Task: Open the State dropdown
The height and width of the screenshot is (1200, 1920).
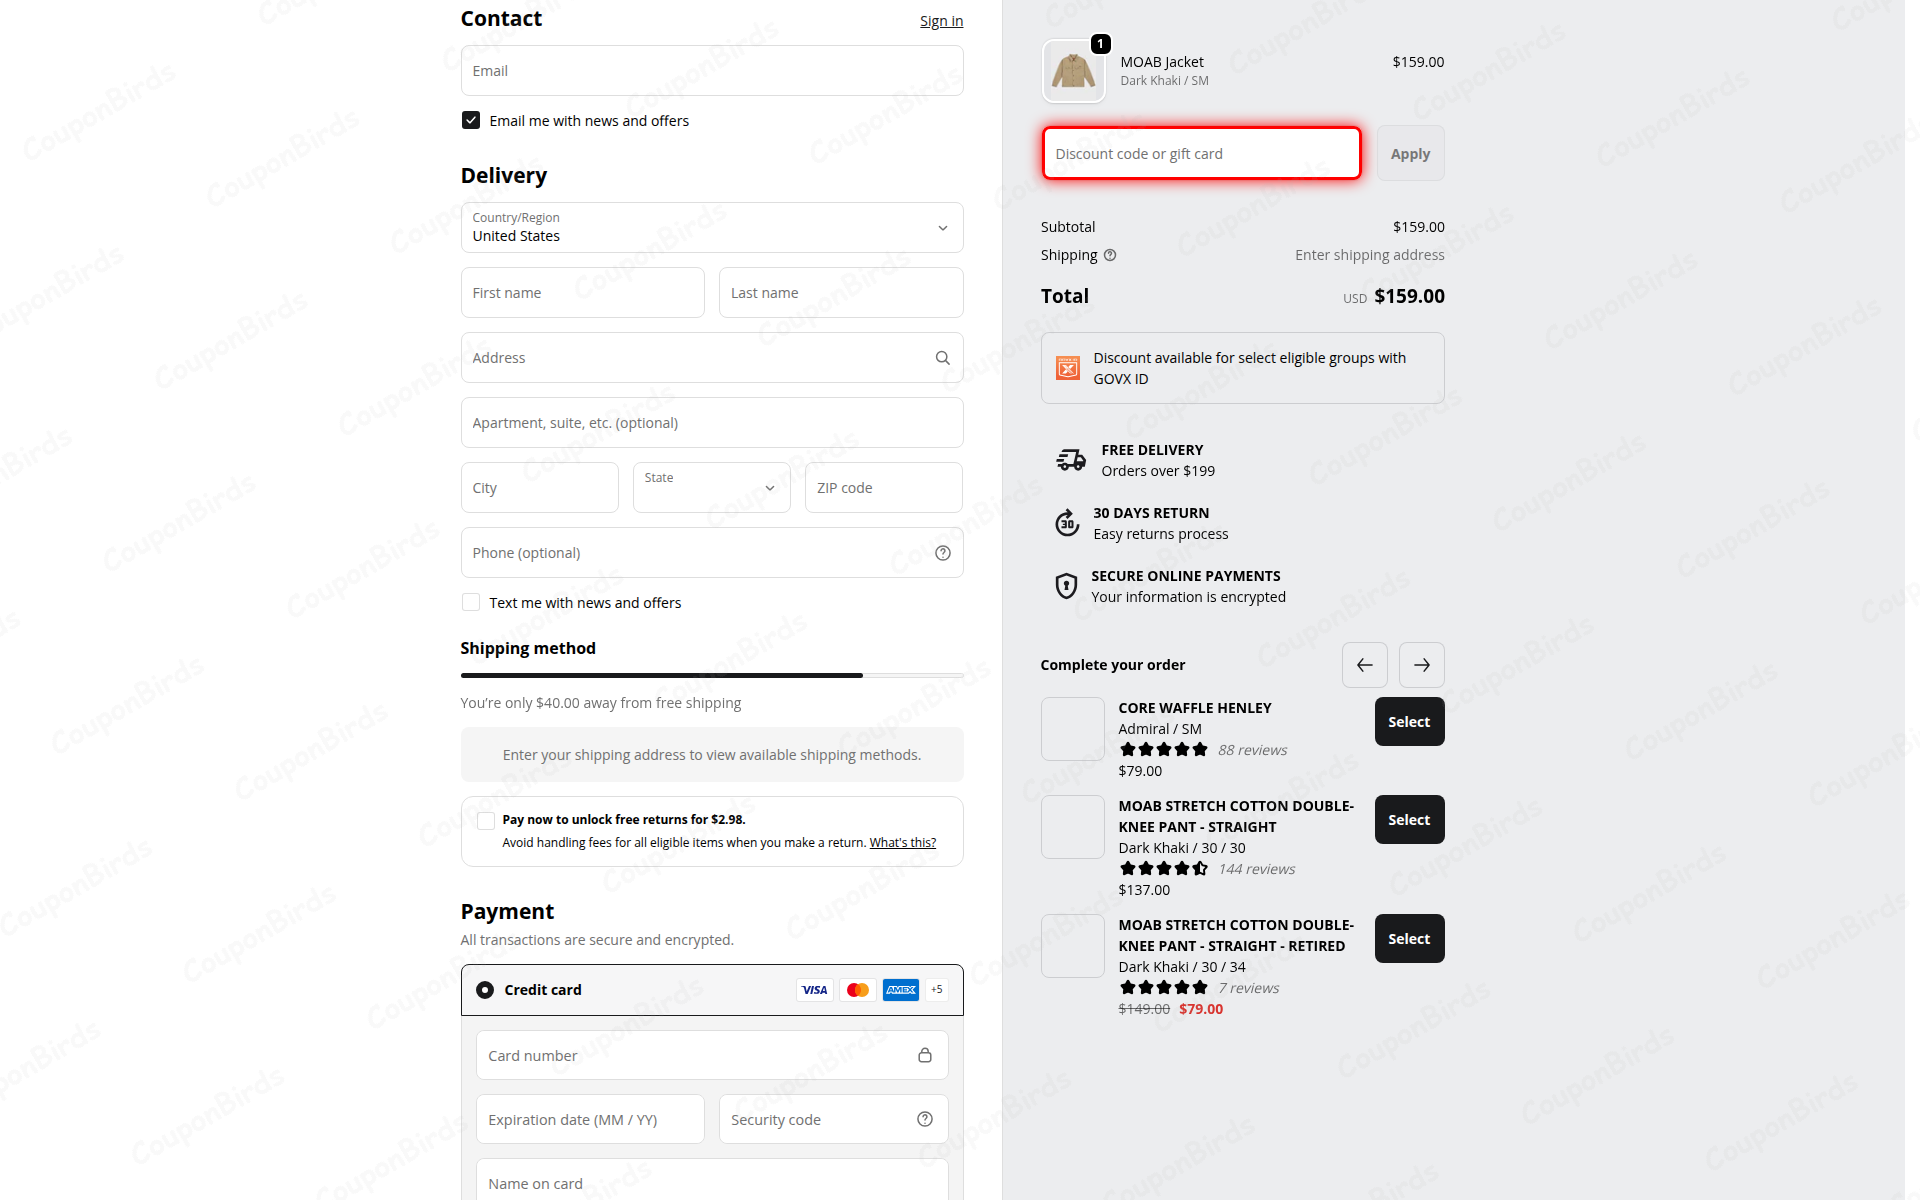Action: point(711,487)
